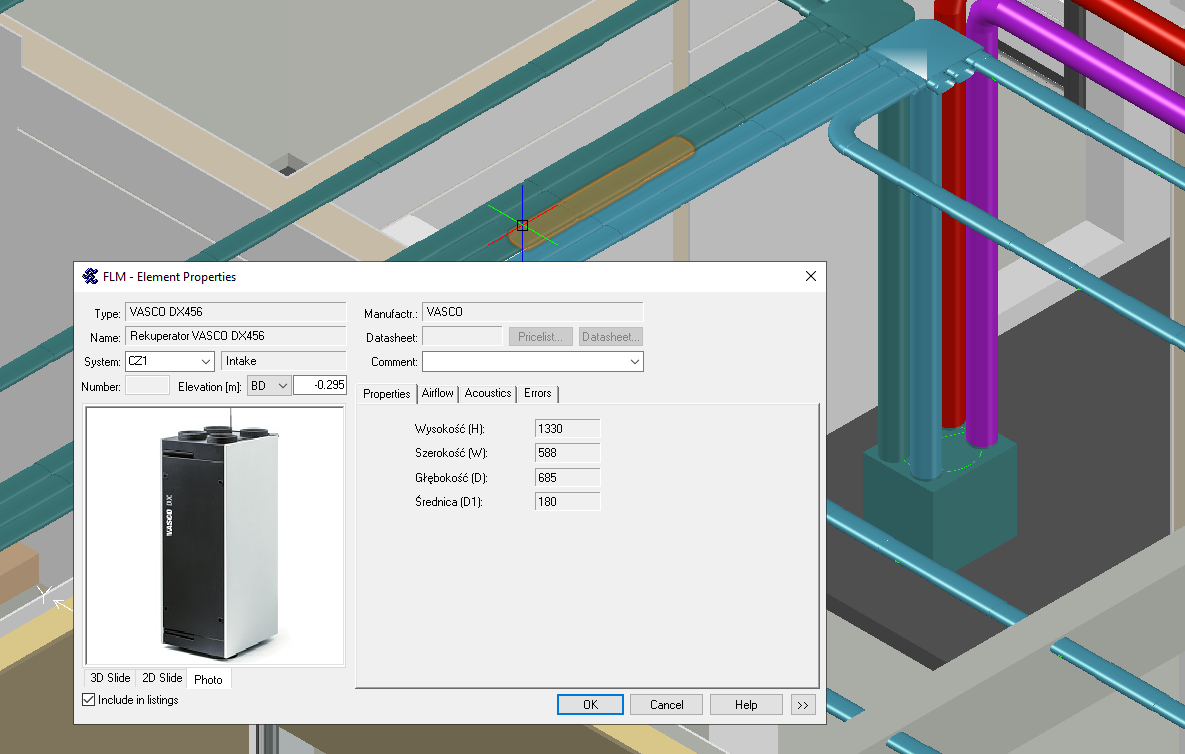Open Help for element properties
The width and height of the screenshot is (1185, 754).
pyautogui.click(x=746, y=705)
